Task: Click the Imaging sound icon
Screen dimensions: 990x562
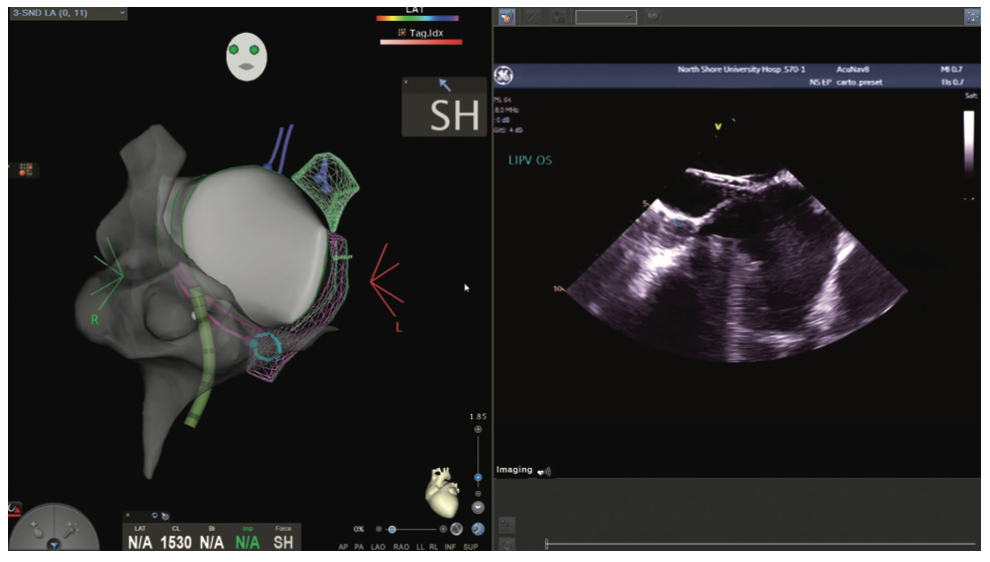Action: coord(544,471)
